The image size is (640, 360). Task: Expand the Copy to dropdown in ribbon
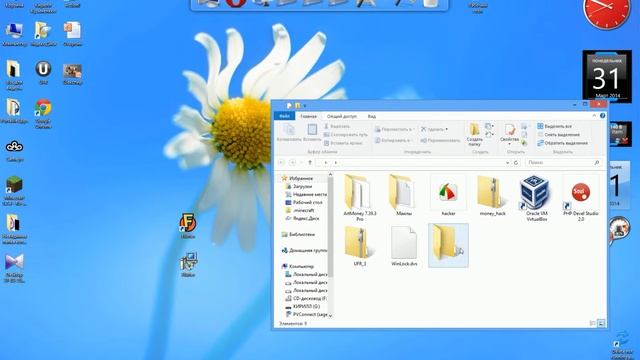[x=412, y=140]
